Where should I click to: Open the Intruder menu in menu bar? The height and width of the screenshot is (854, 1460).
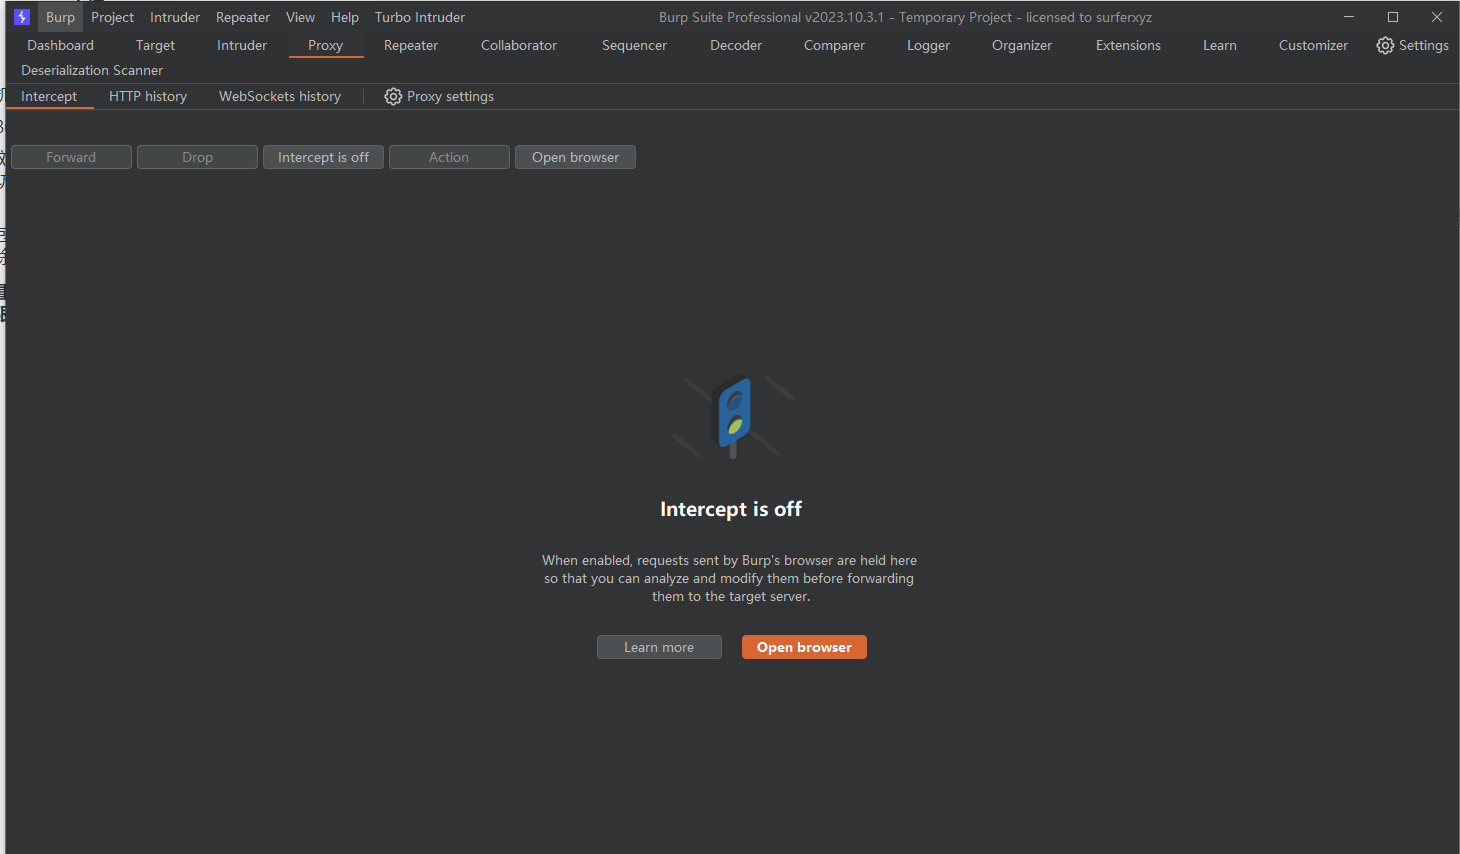(175, 17)
